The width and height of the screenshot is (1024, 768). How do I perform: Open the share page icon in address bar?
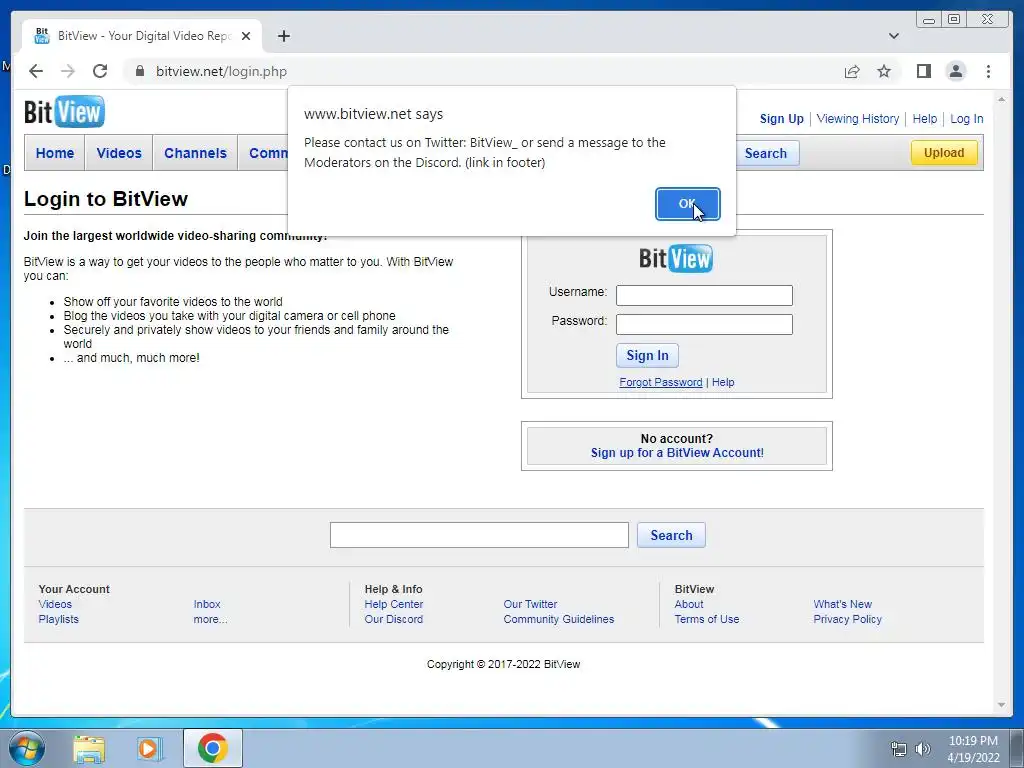pos(852,71)
